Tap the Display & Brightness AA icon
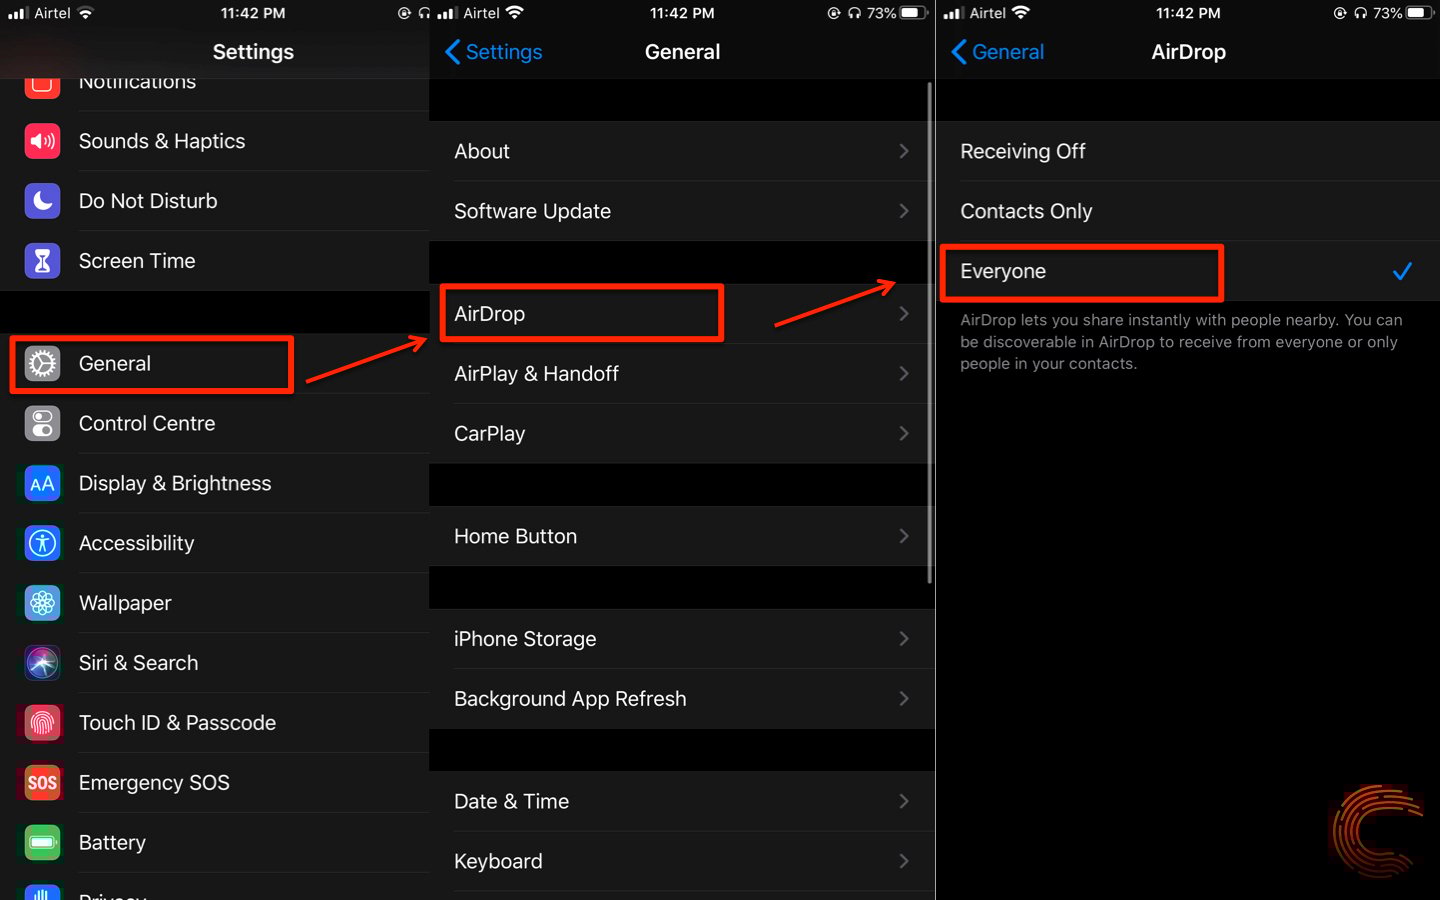The height and width of the screenshot is (900, 1440). coord(42,483)
